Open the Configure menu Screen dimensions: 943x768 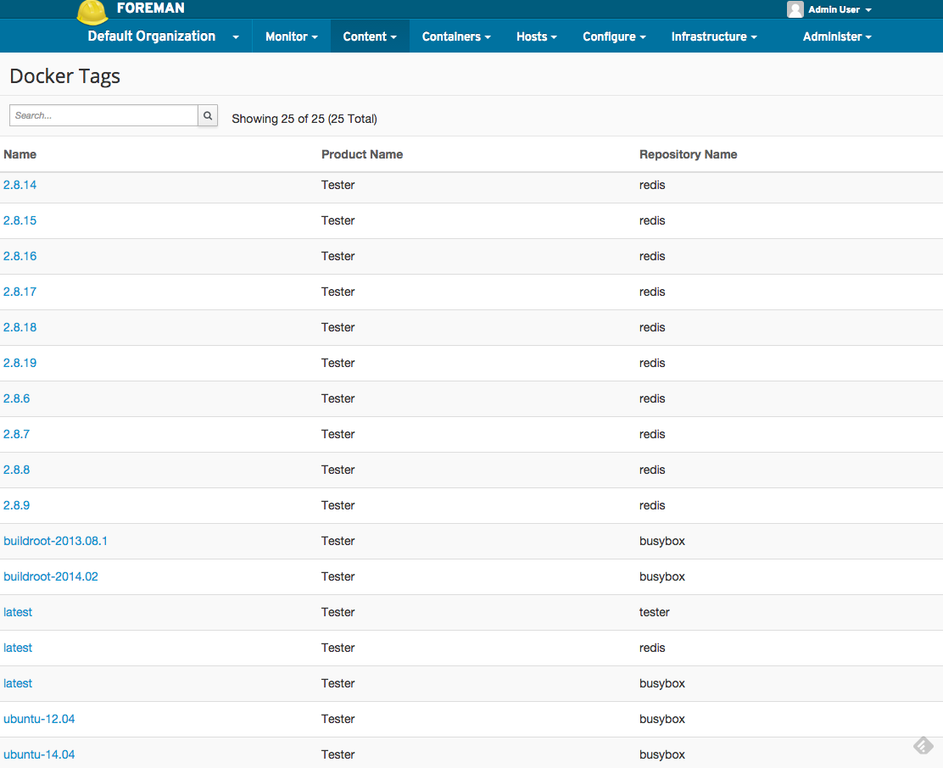point(614,37)
